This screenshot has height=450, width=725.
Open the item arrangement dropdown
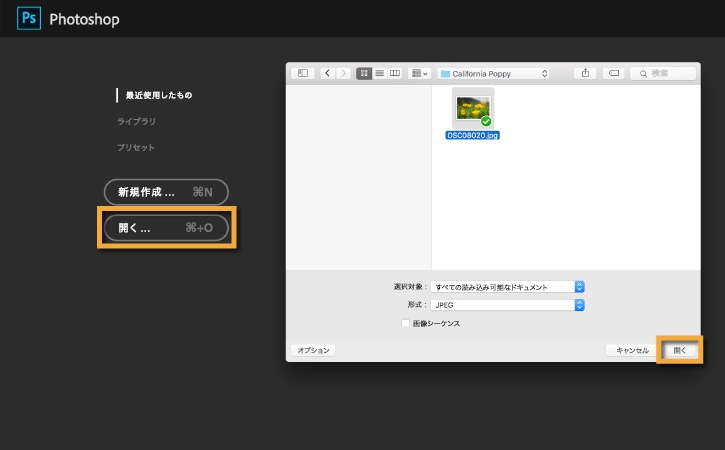(419, 73)
